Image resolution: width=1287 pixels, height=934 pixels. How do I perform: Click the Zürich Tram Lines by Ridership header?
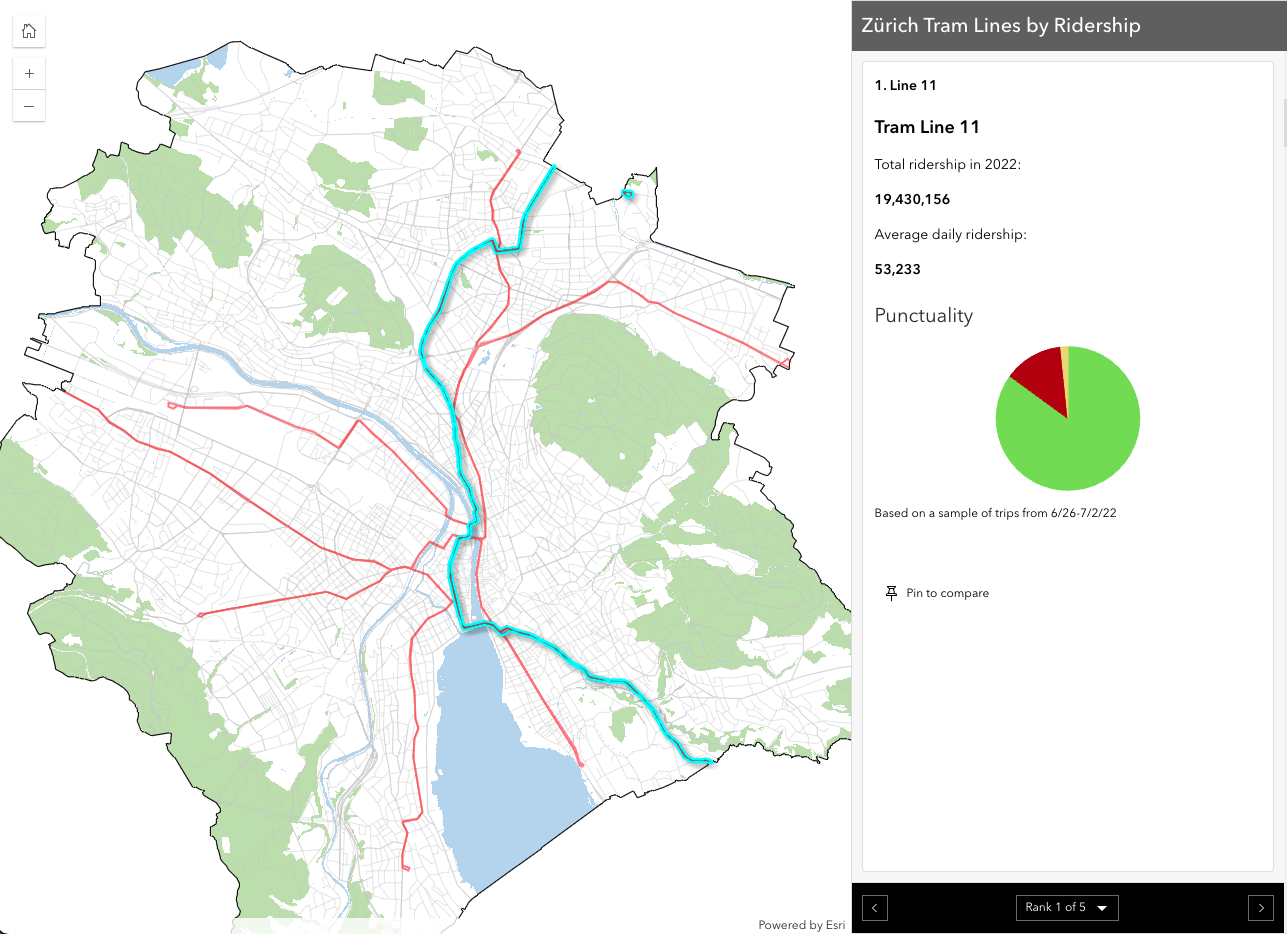(x=1000, y=25)
